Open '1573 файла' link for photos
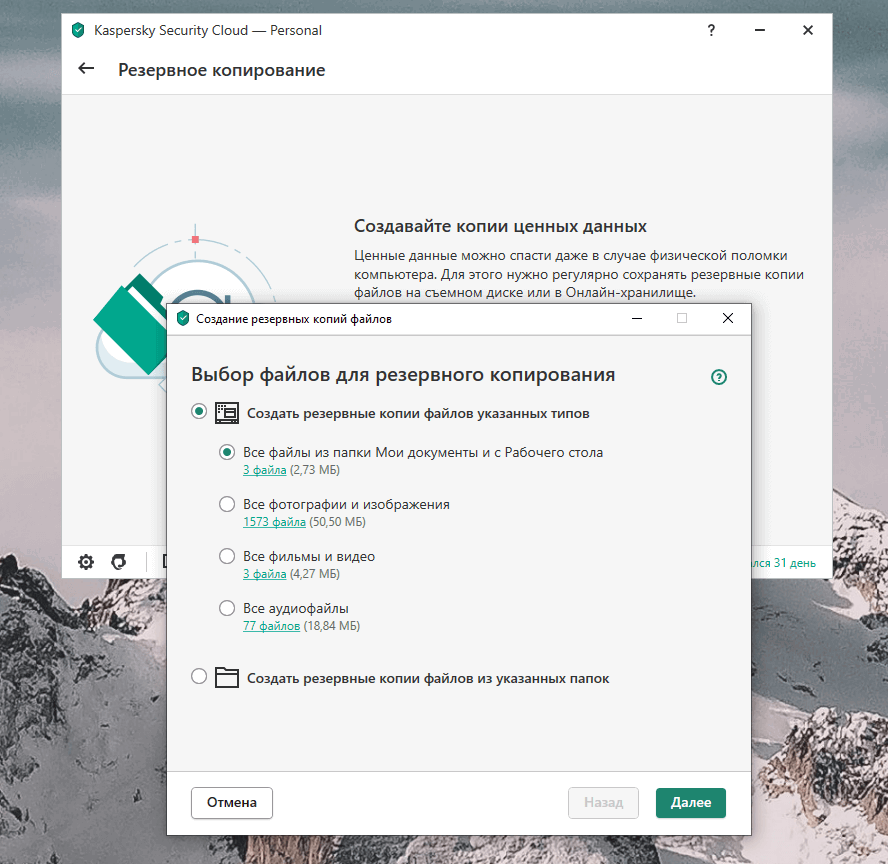Screen dimensions: 888x864 click(274, 522)
